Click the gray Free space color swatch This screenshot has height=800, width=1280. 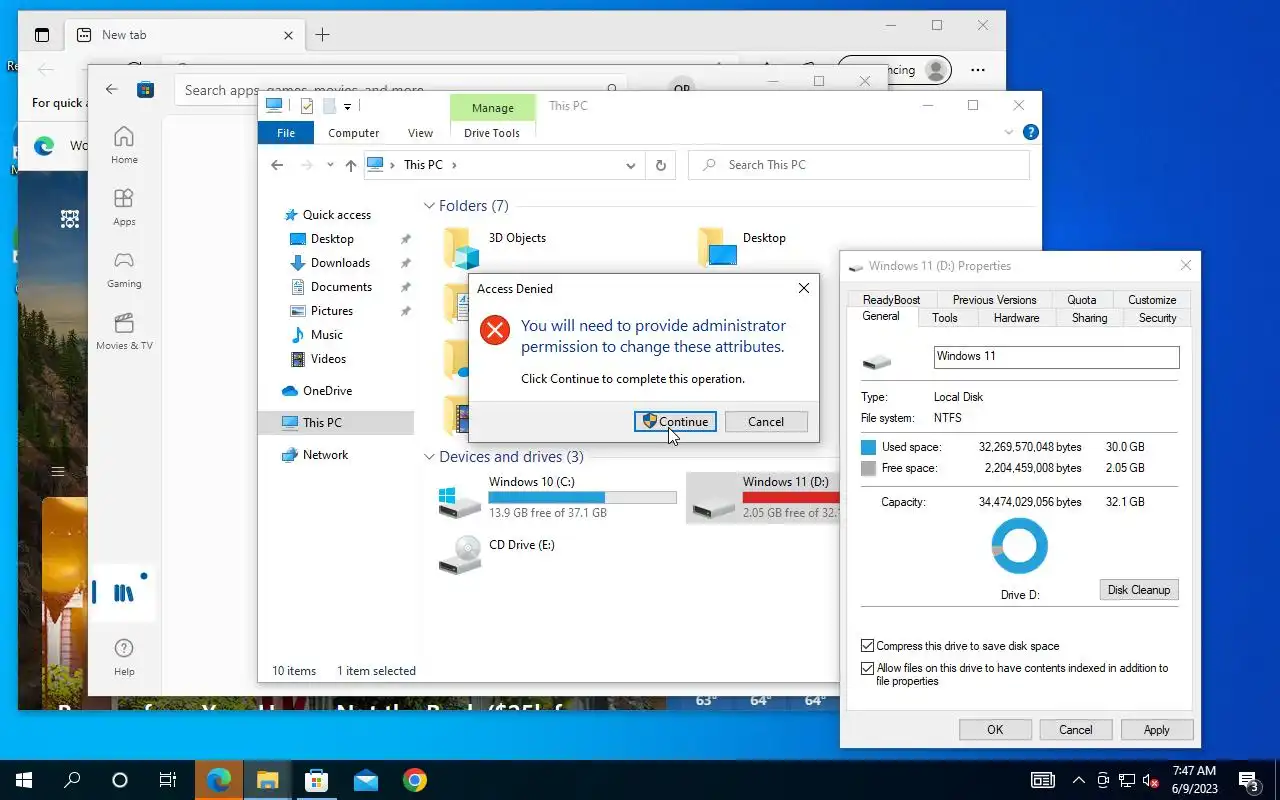868,468
